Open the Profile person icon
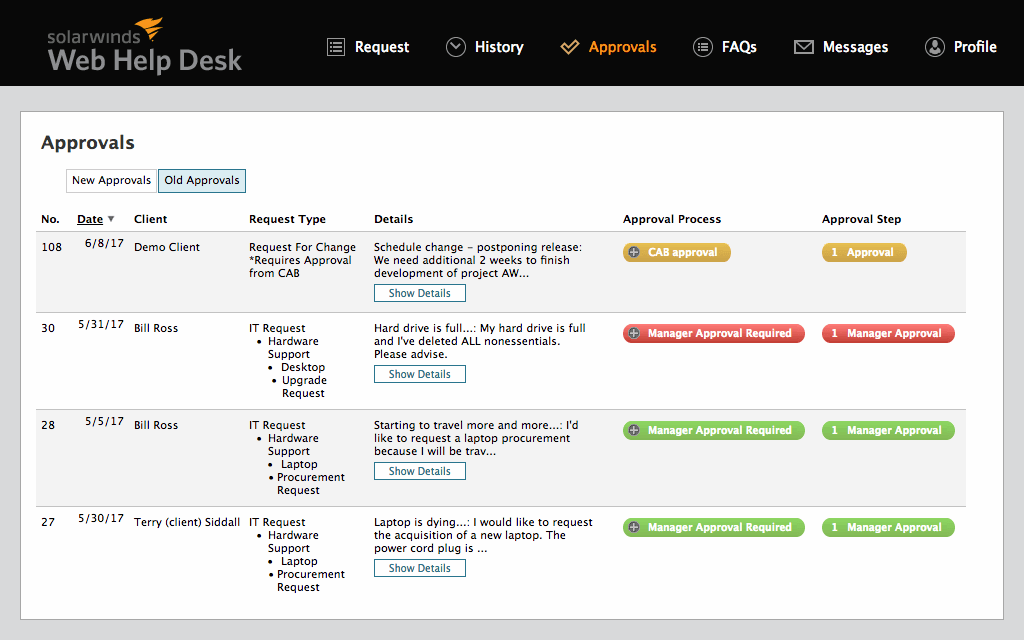The height and width of the screenshot is (640, 1024). tap(934, 46)
